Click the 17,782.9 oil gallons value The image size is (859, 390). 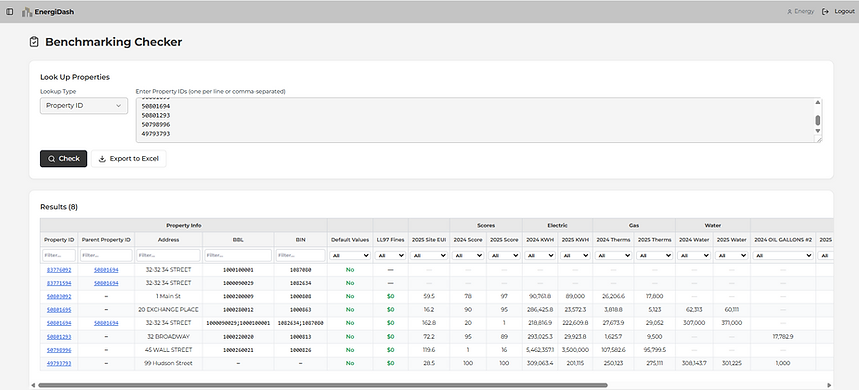(x=783, y=336)
